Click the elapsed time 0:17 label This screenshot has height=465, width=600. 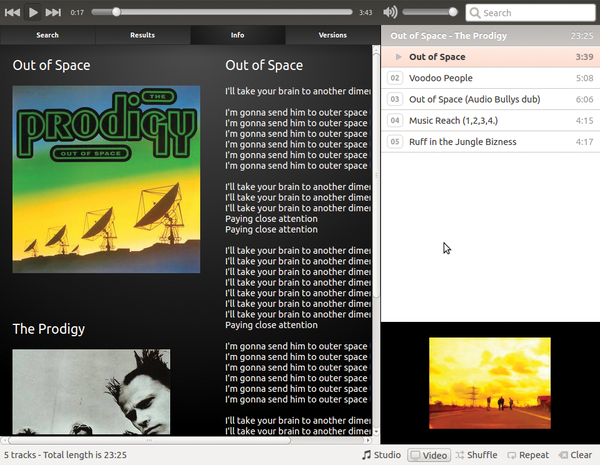click(77, 13)
